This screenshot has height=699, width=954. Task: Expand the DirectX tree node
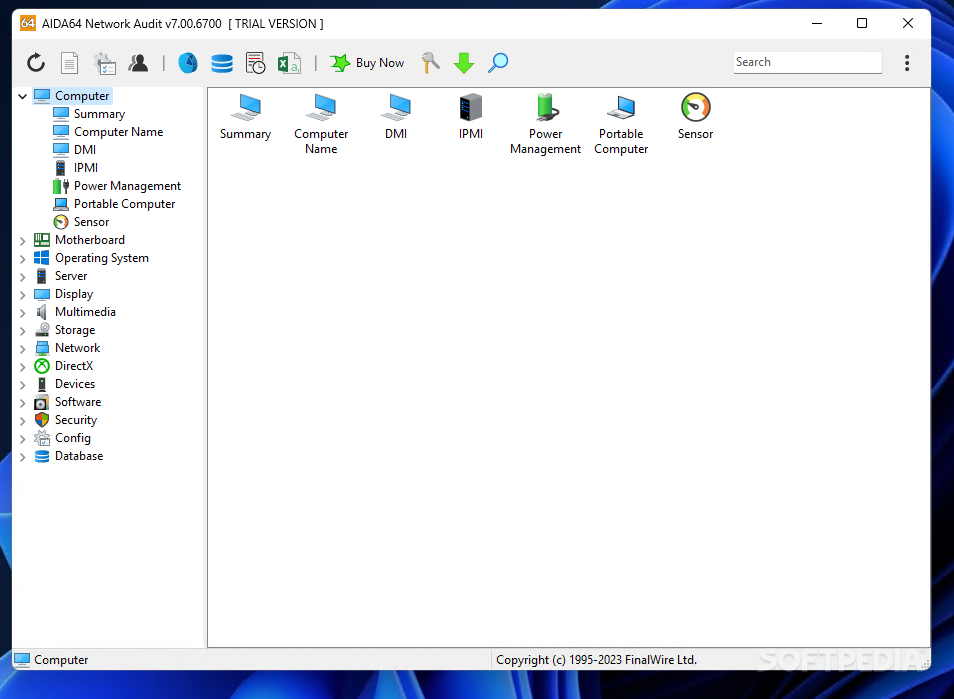[x=23, y=367]
